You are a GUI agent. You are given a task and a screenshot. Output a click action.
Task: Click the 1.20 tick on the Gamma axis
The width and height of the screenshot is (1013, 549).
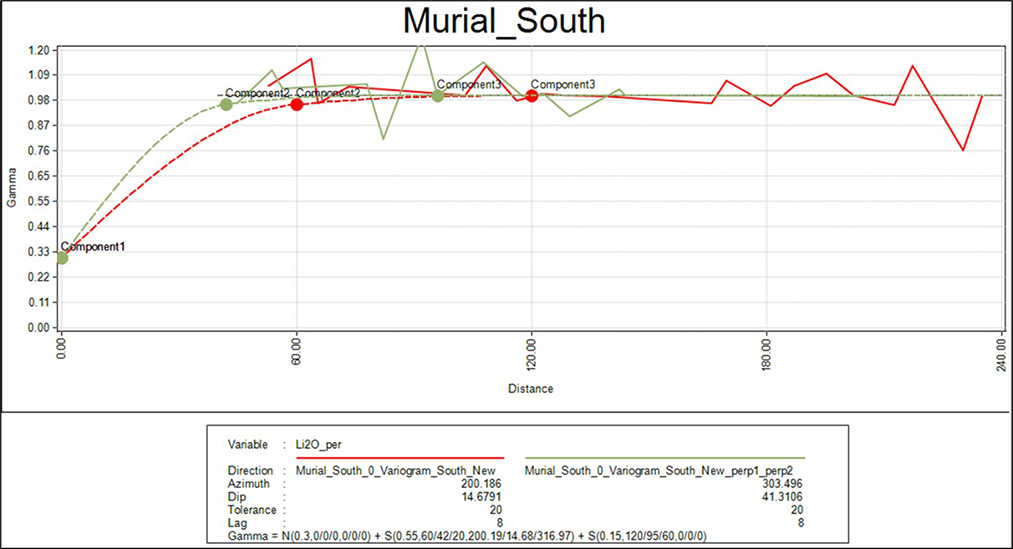tap(39, 50)
